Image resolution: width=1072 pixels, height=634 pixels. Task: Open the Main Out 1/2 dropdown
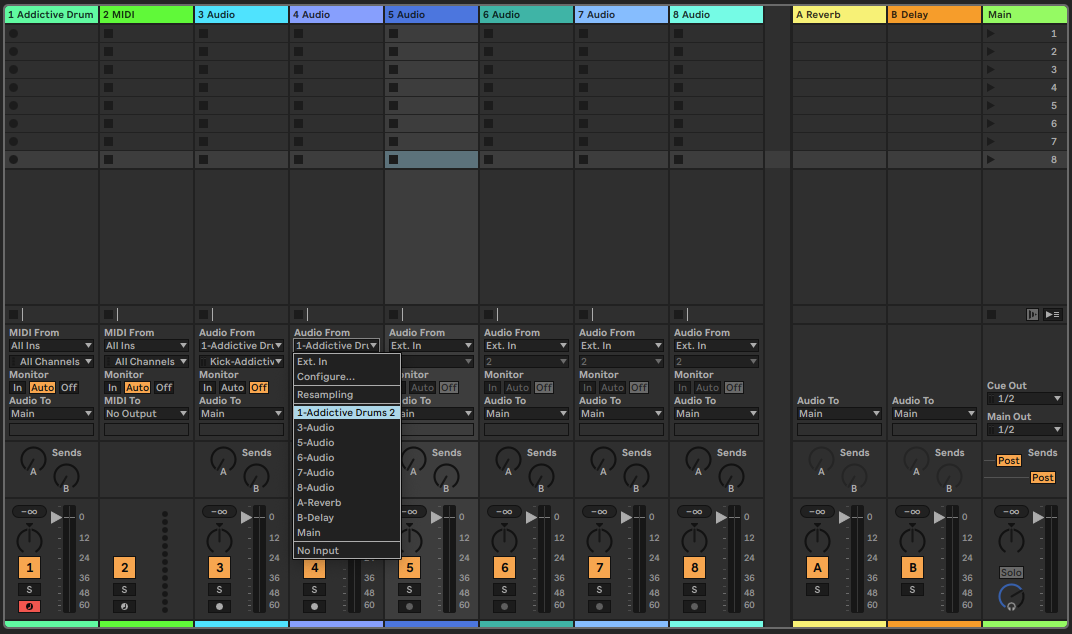tap(1024, 430)
